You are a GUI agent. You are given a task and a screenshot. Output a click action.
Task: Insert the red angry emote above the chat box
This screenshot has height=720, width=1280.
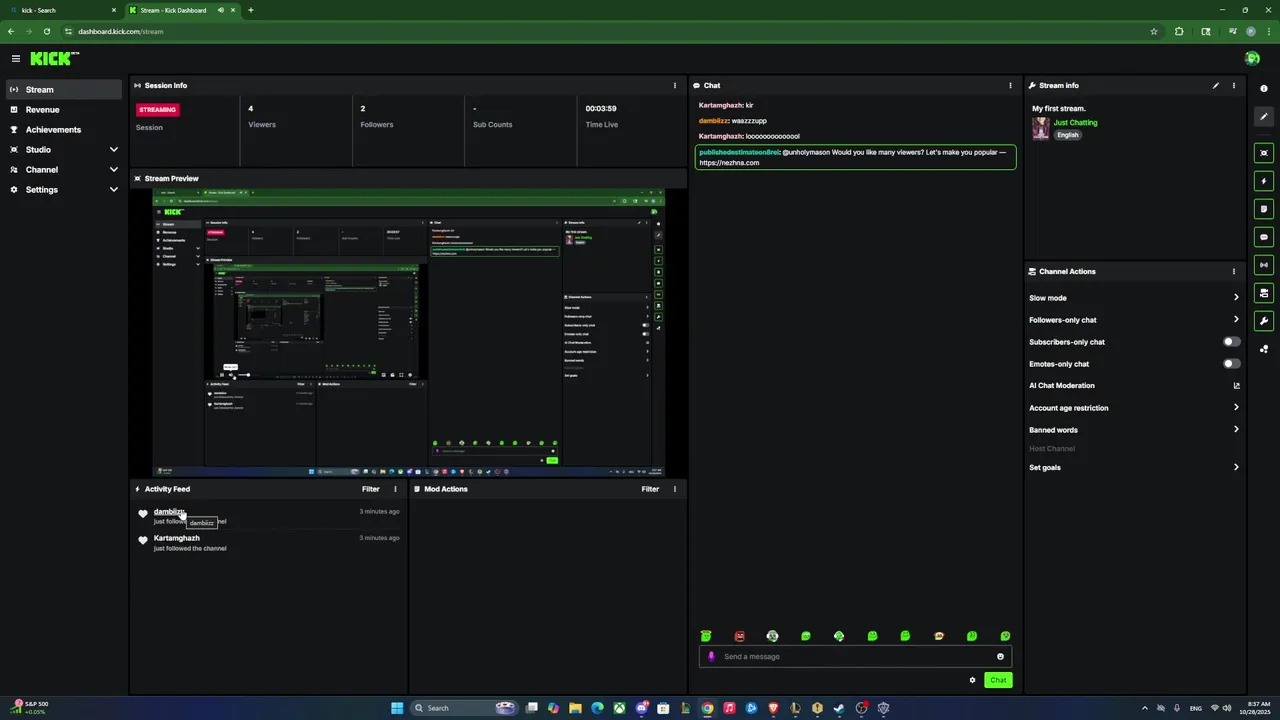740,636
